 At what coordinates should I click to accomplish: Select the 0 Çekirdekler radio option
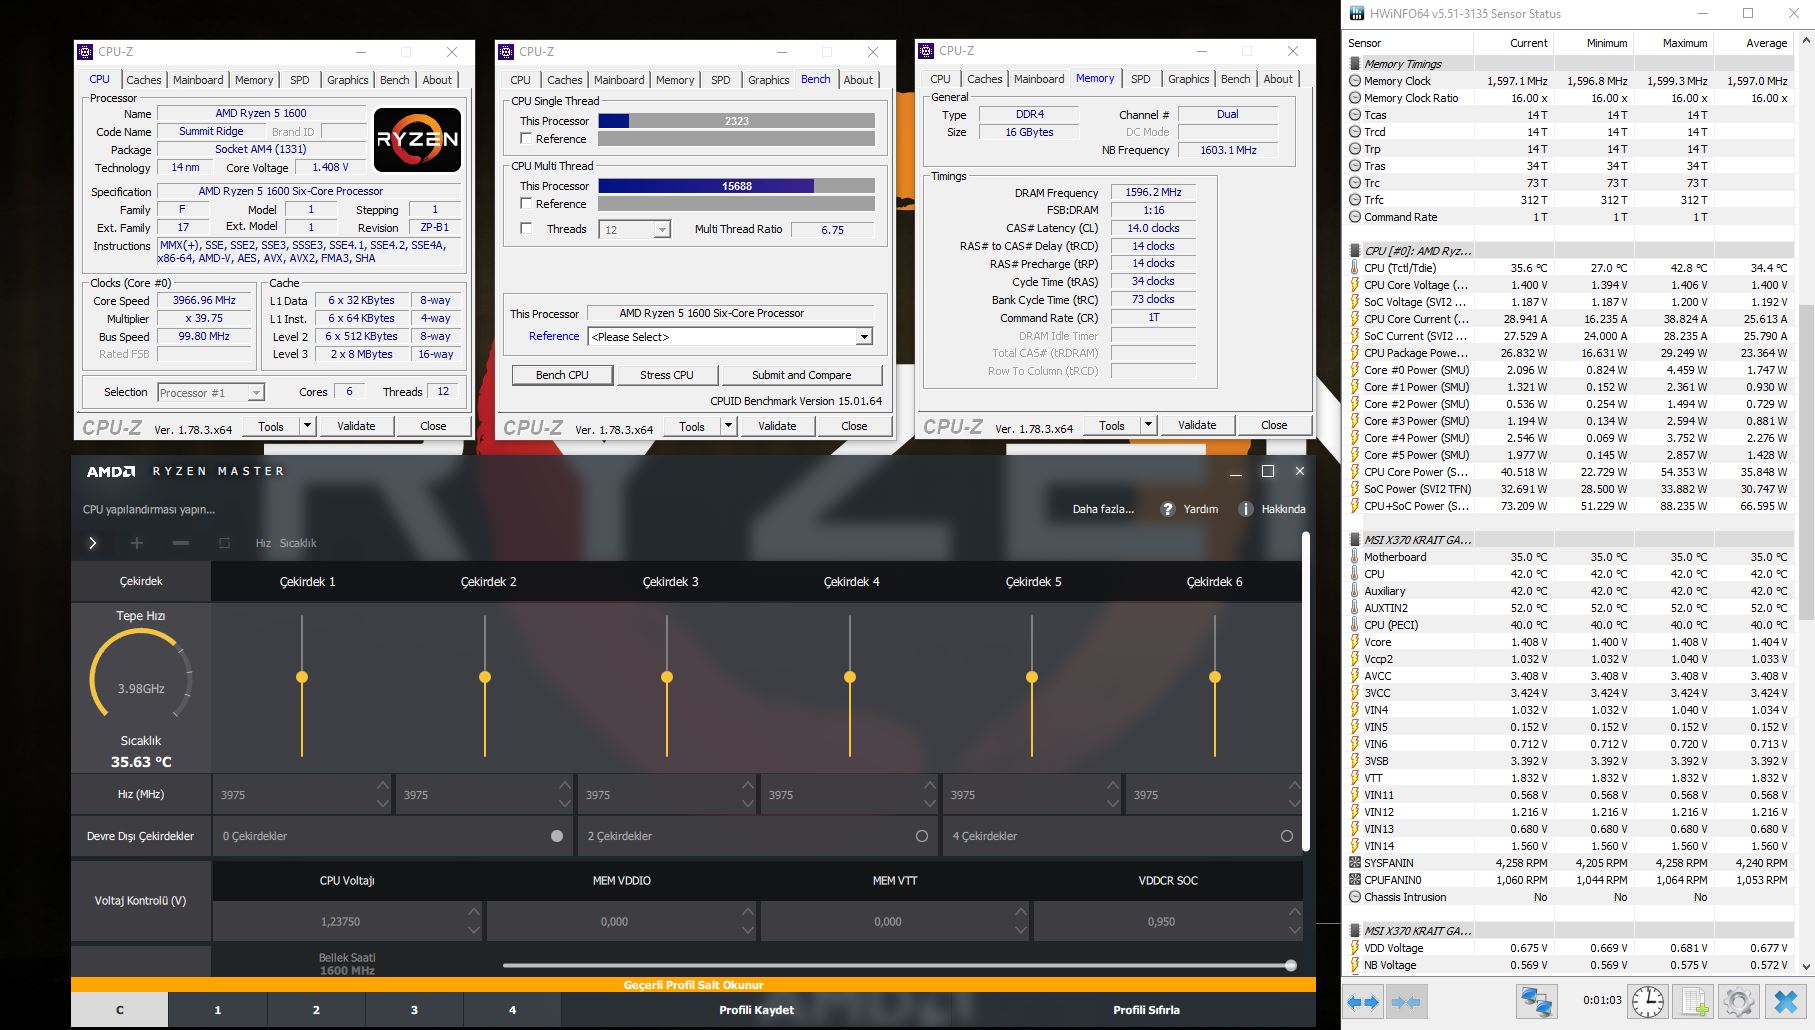[557, 836]
